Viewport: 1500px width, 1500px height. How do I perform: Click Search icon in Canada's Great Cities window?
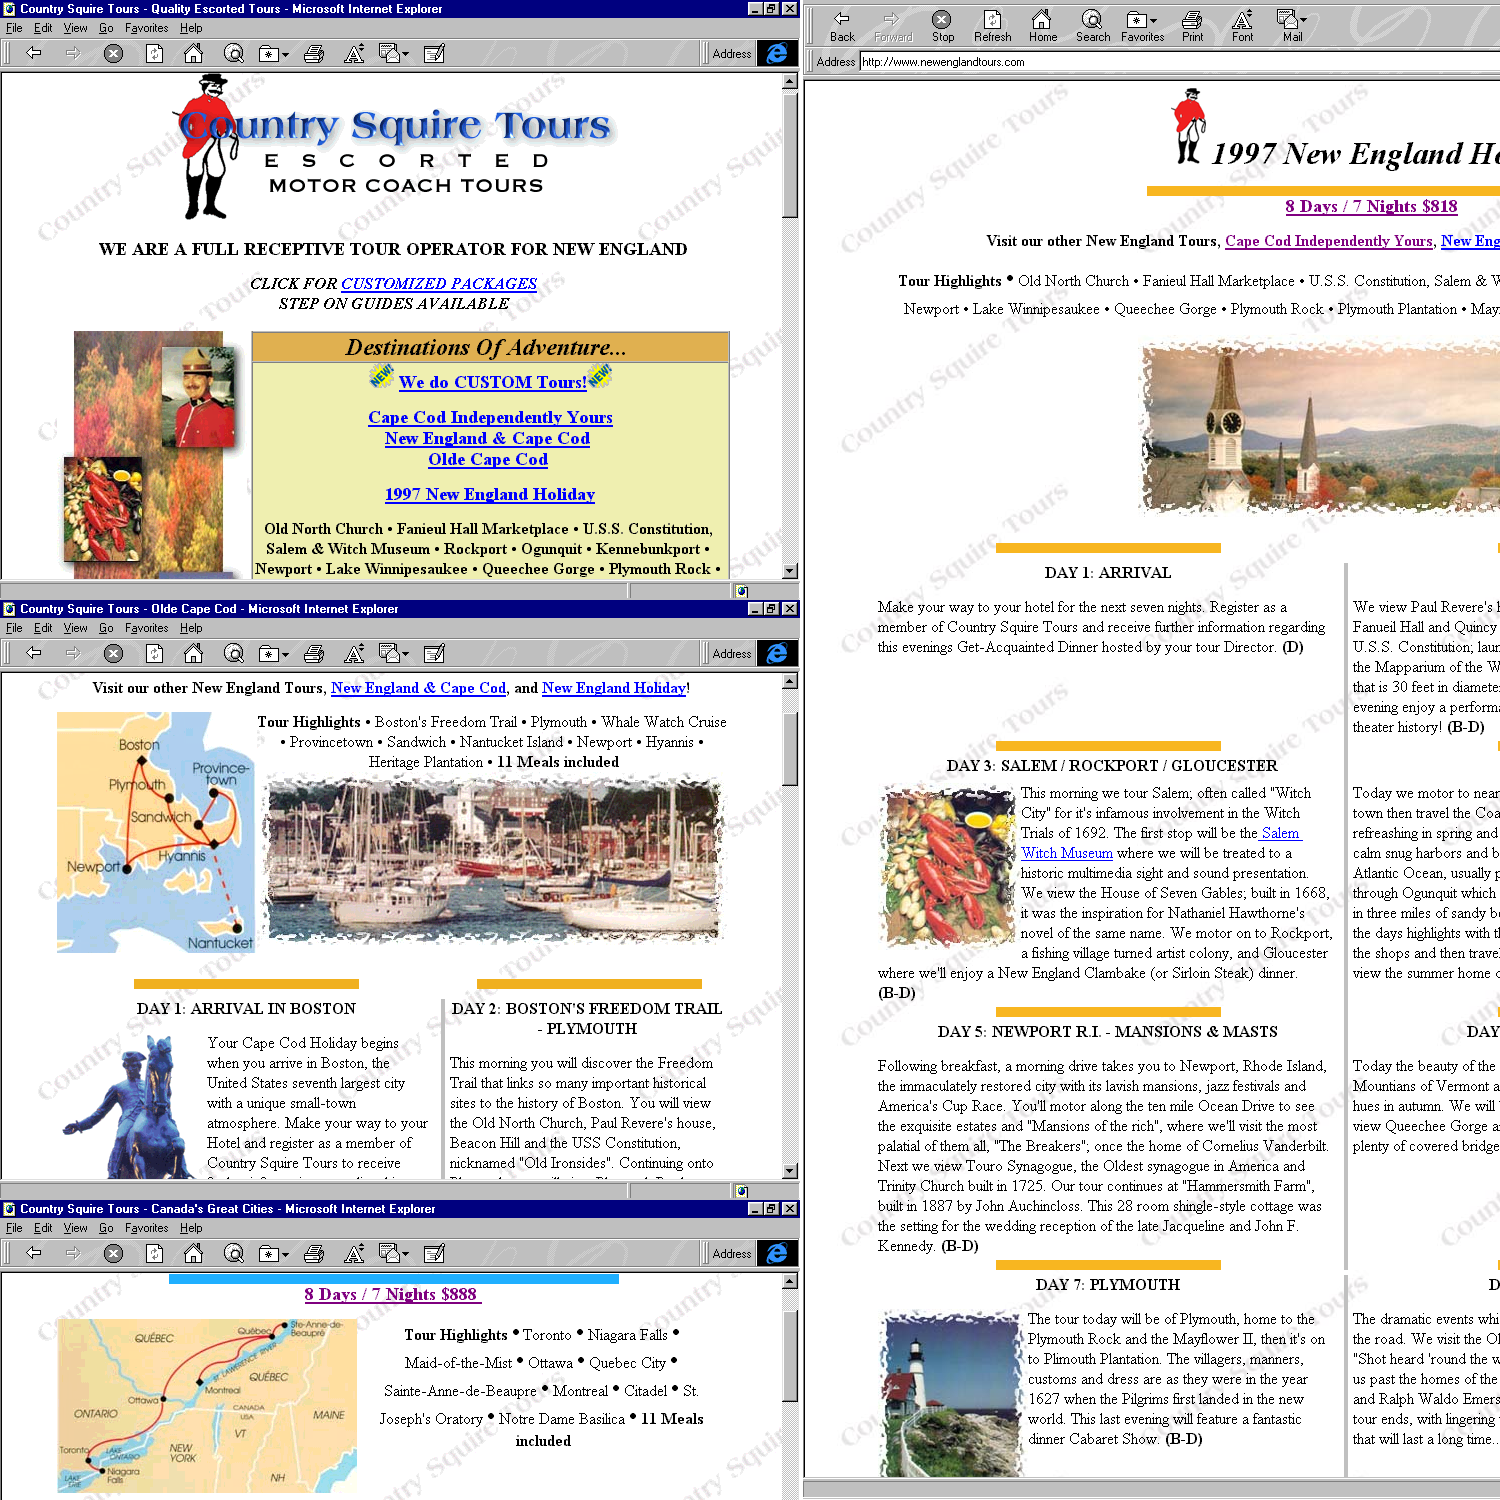click(x=234, y=1253)
